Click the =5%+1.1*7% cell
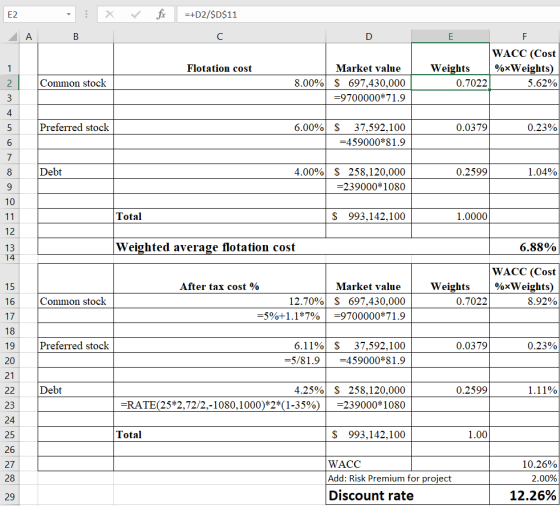 pos(219,316)
